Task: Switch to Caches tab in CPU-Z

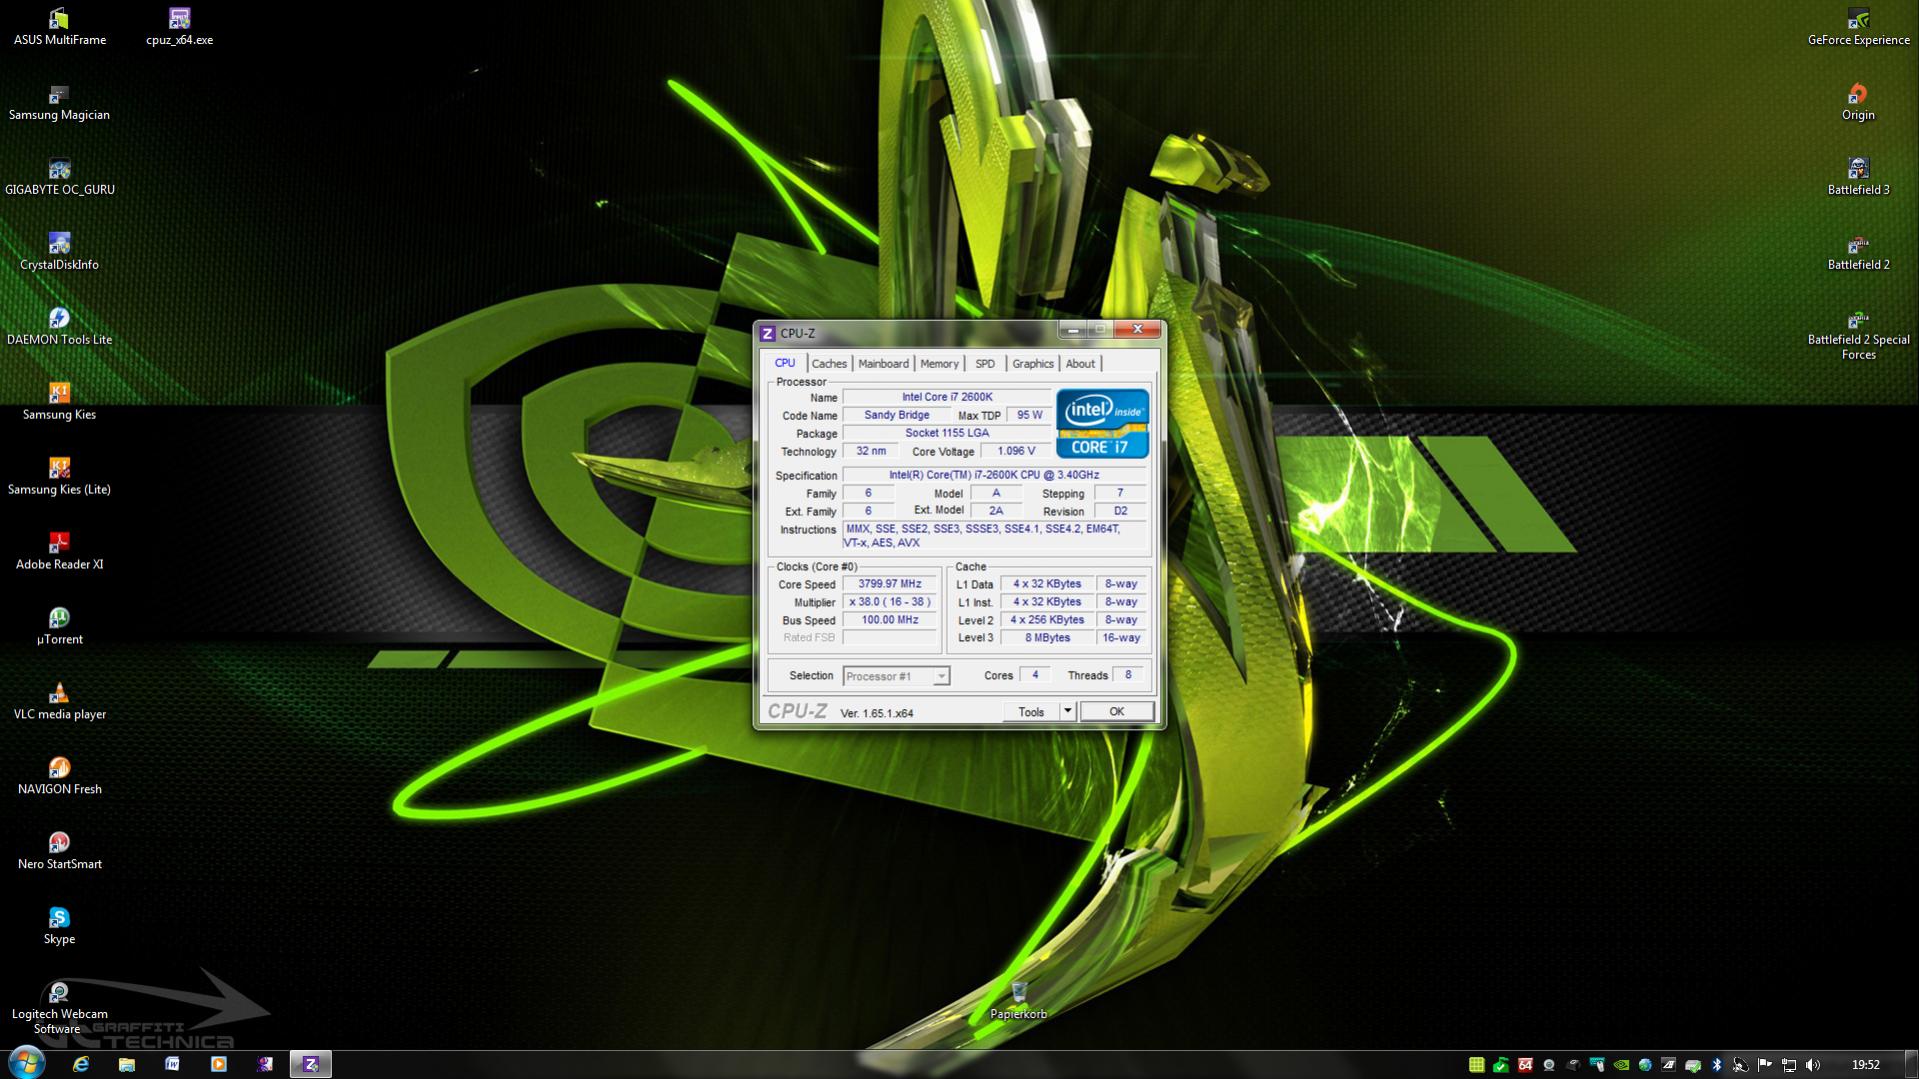Action: click(x=829, y=364)
